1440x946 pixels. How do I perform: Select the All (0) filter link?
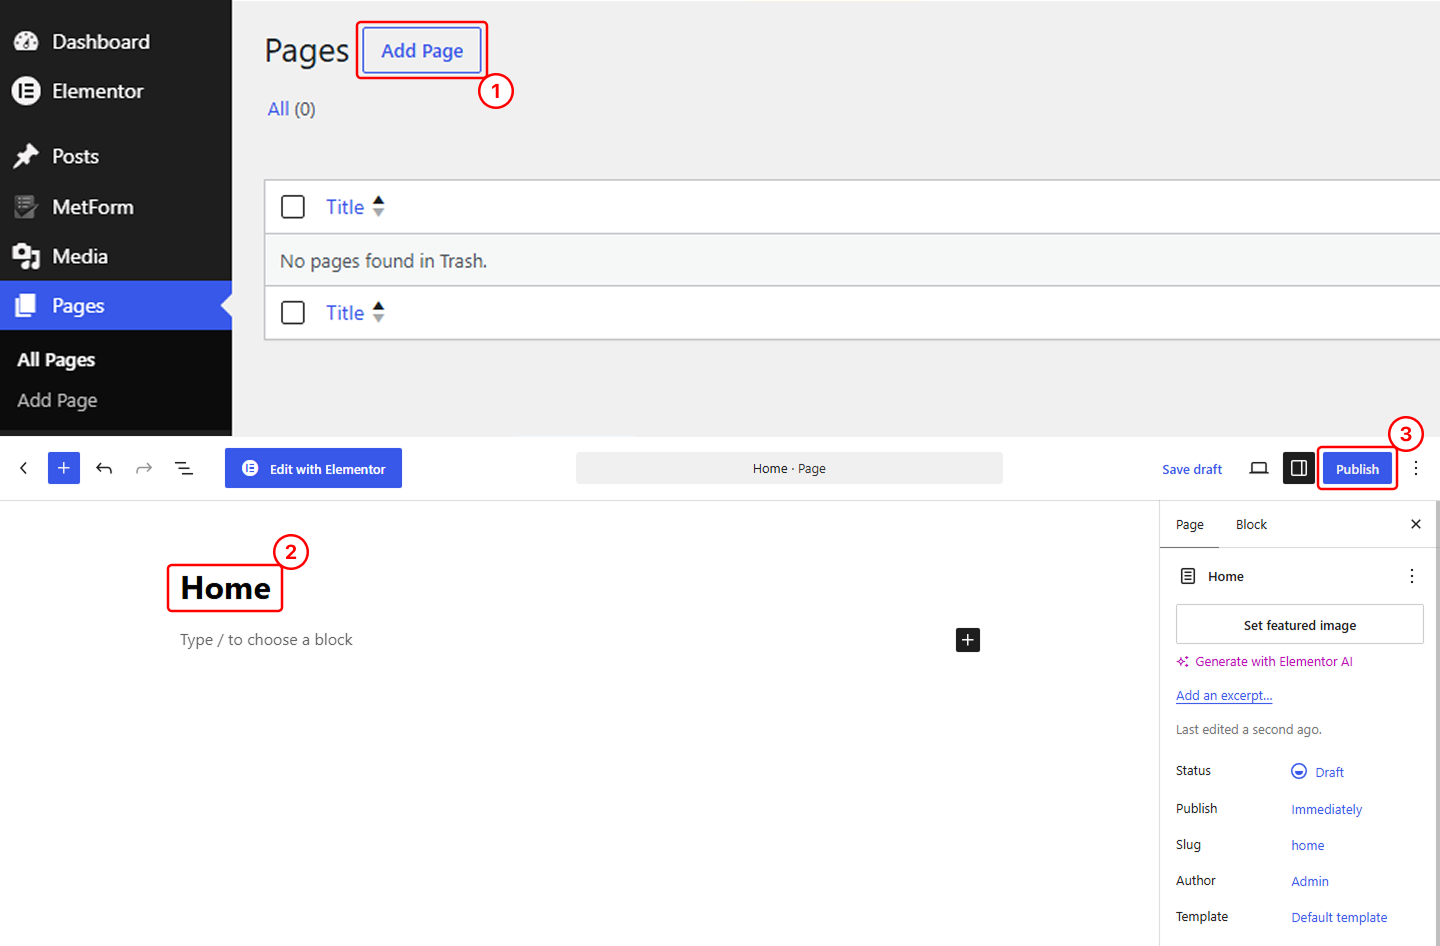[x=291, y=109]
